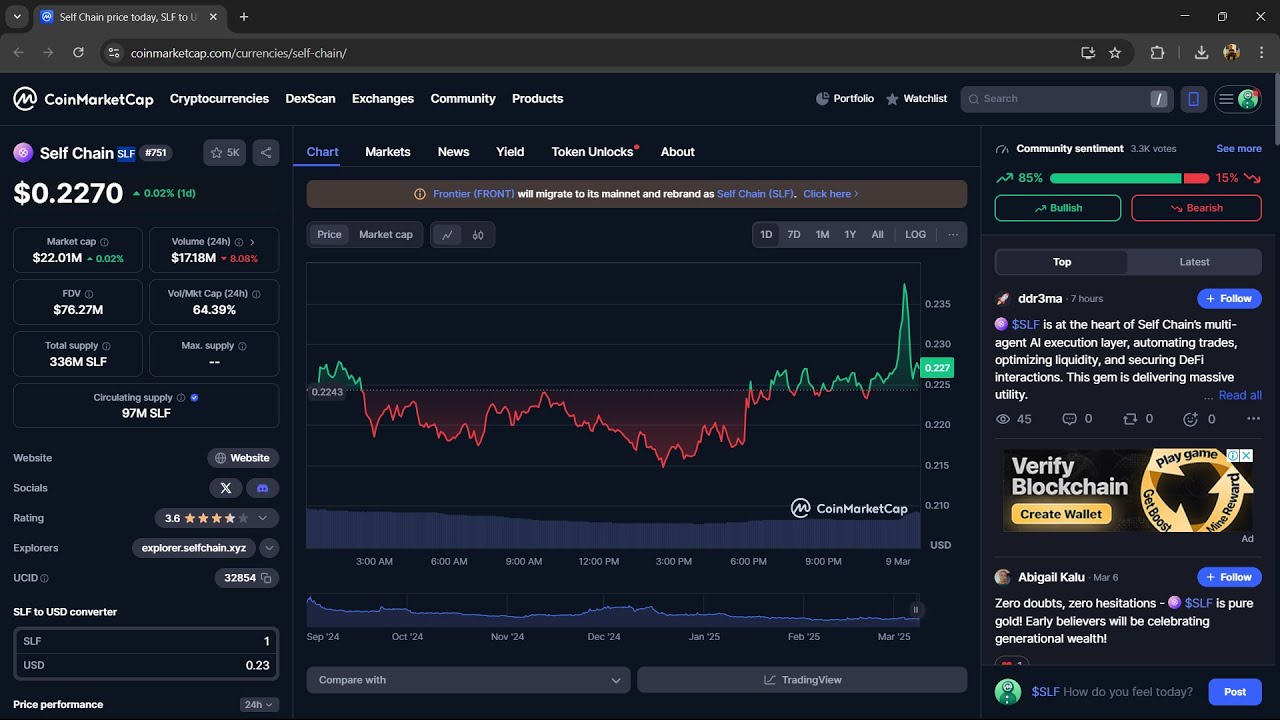1280x720 pixels.
Task: Open Compare with dropdown
Action: pos(468,680)
